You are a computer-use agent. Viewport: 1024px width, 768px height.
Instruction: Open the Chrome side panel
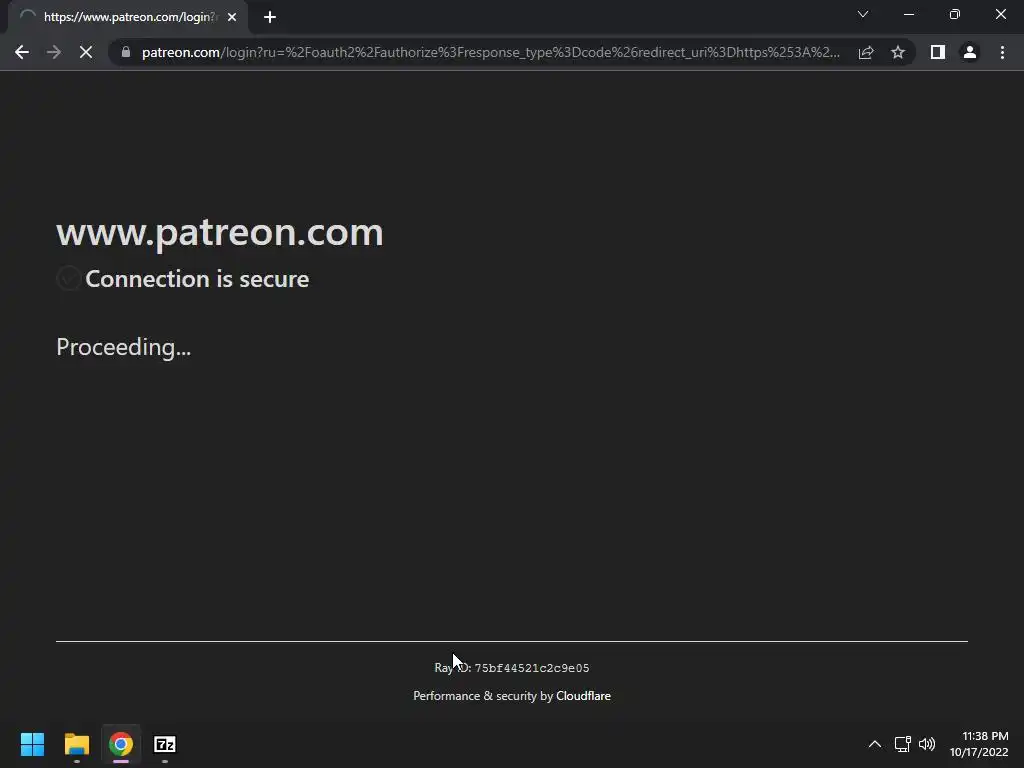tap(938, 52)
